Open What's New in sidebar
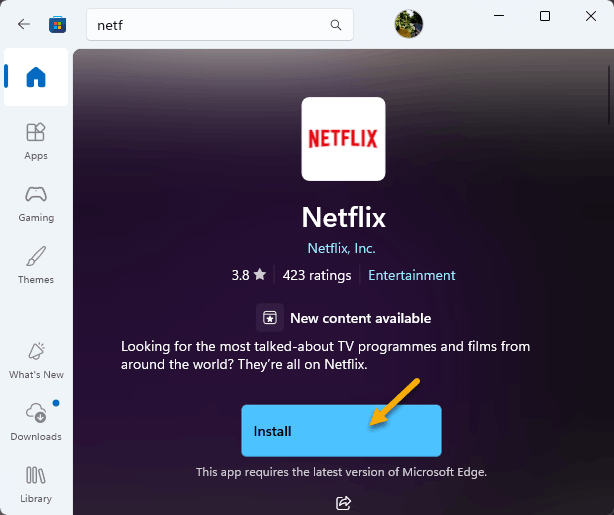Screen dimensions: 614x515 pos(36,360)
